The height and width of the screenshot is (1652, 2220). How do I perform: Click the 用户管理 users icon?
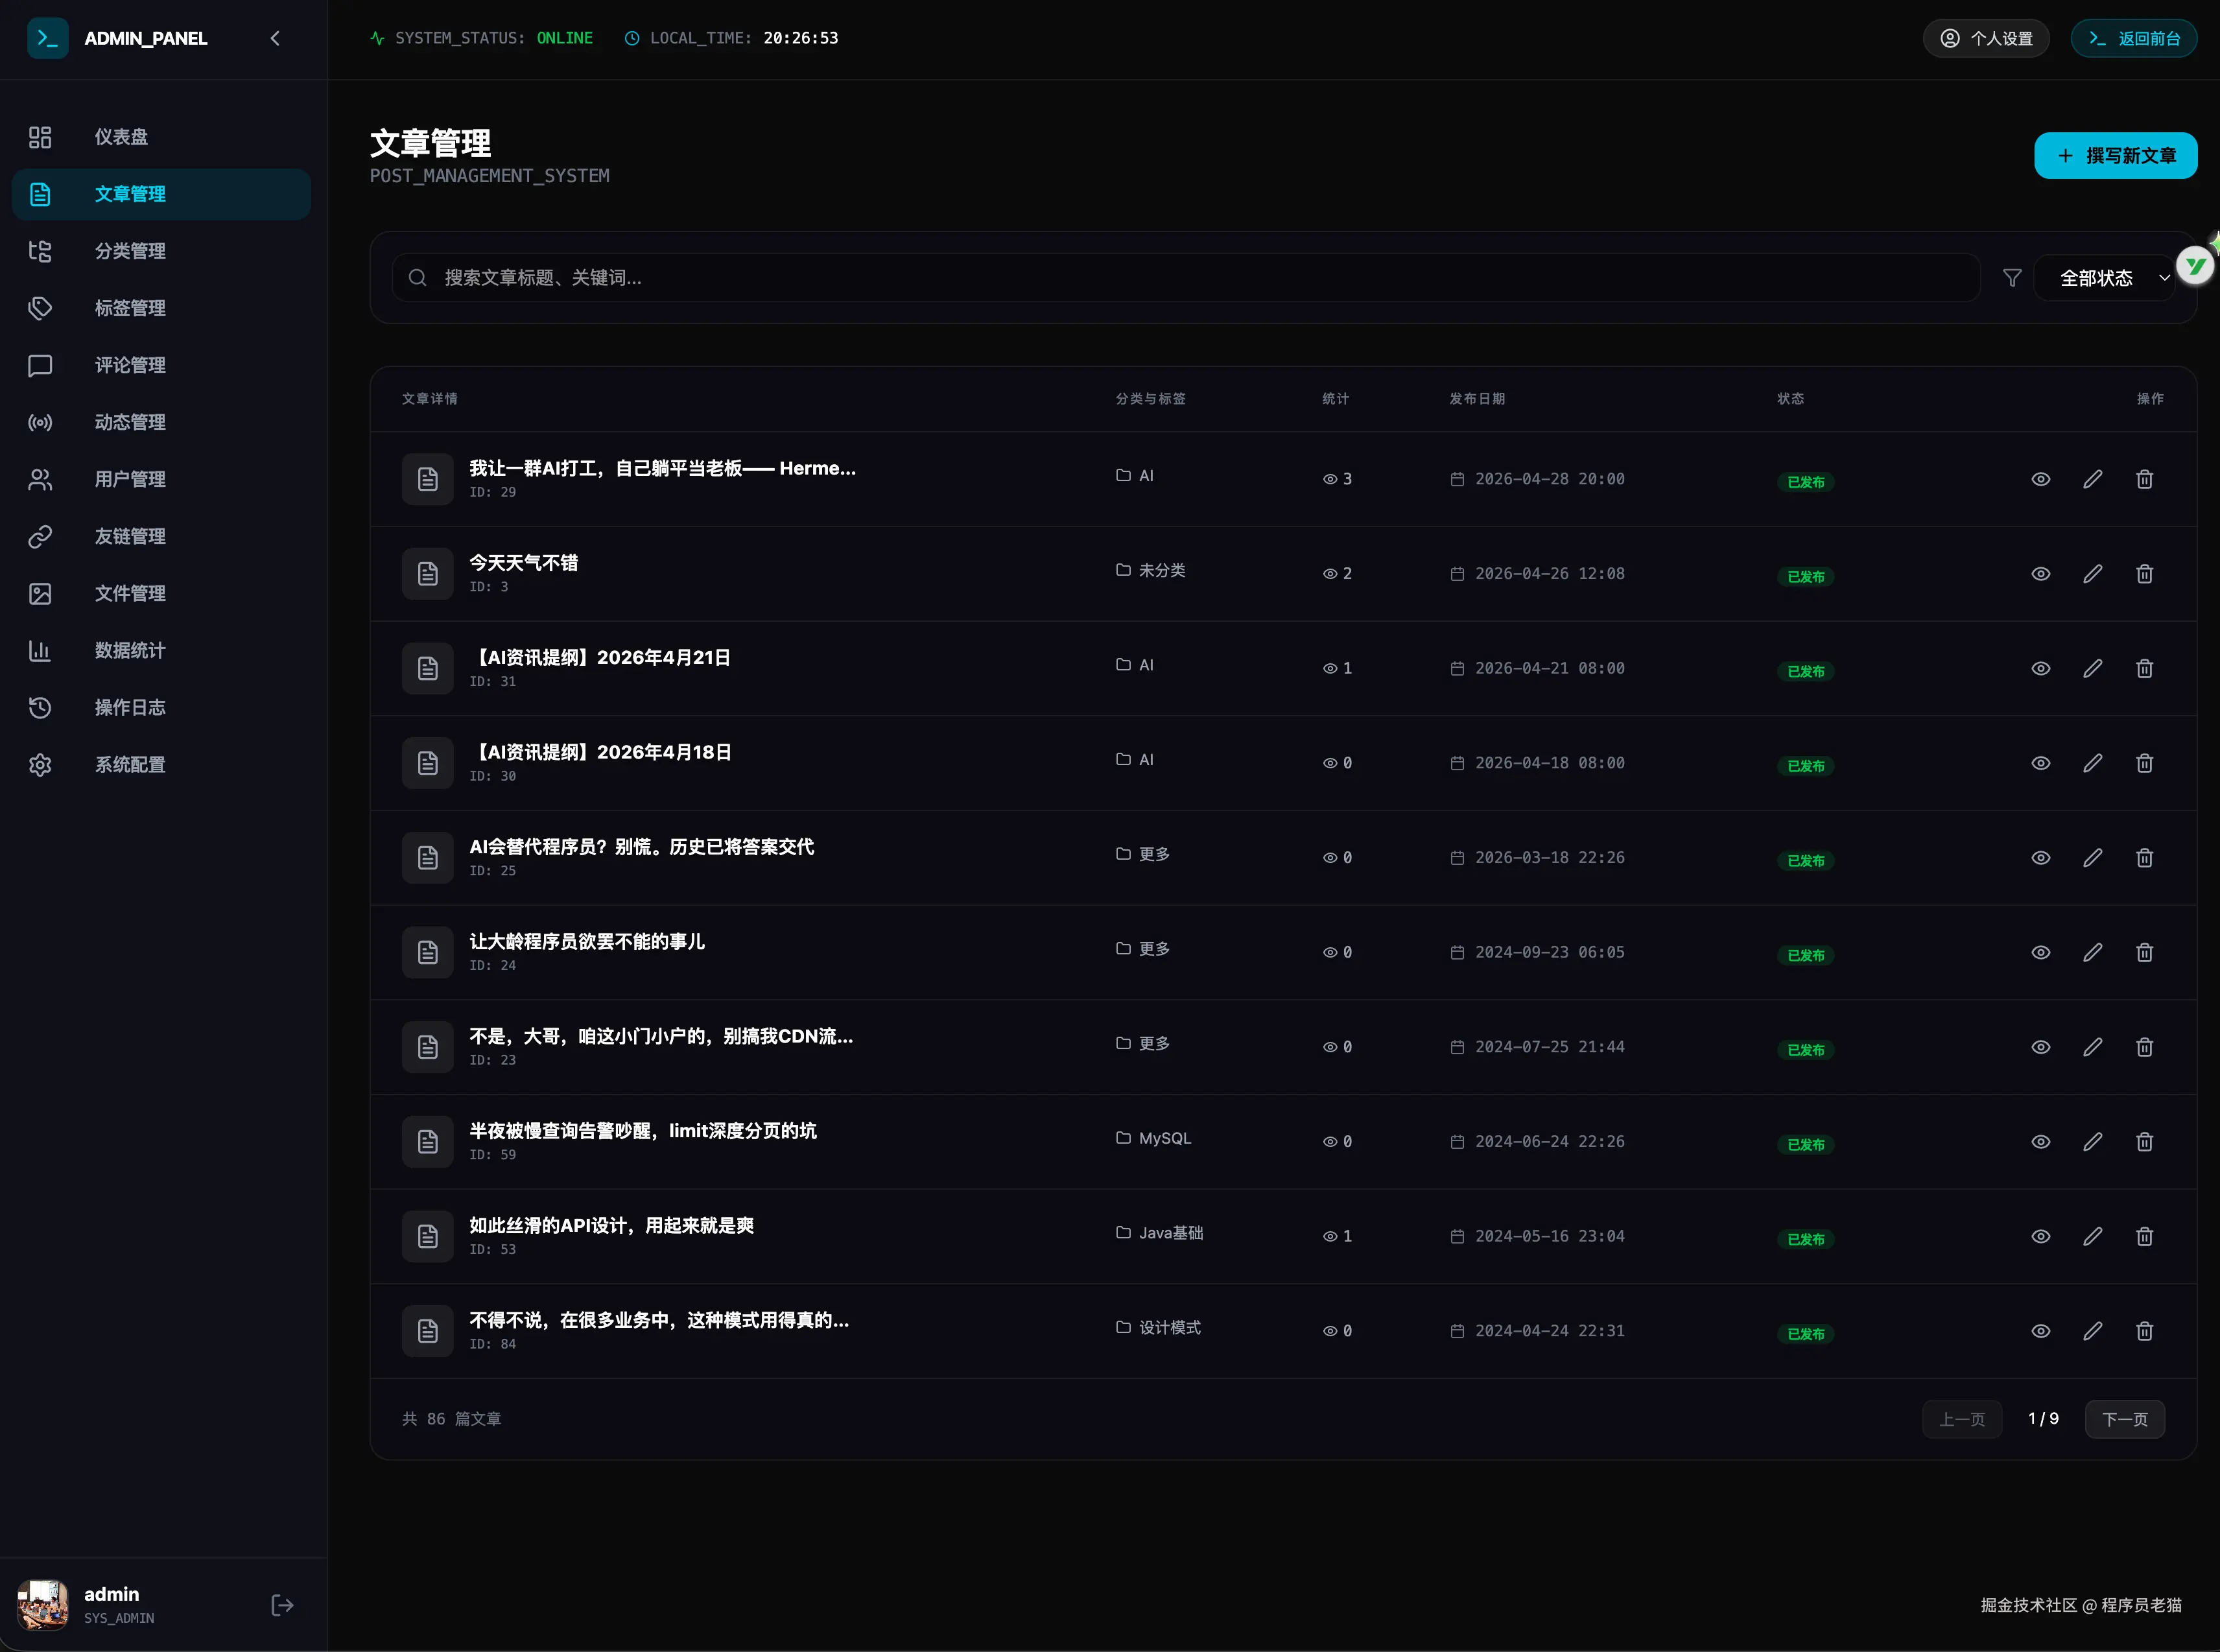[x=40, y=479]
